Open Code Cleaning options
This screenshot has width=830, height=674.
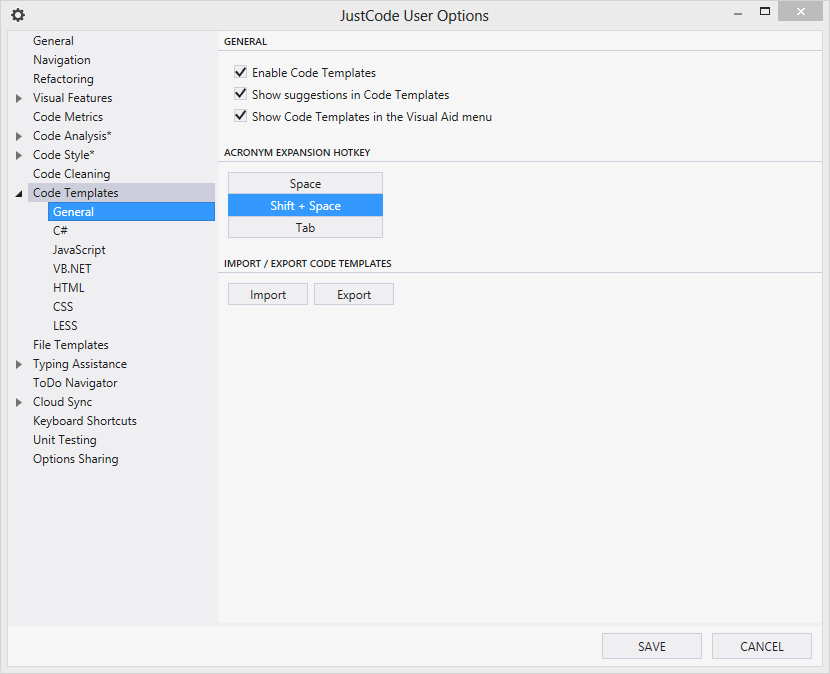[71, 174]
